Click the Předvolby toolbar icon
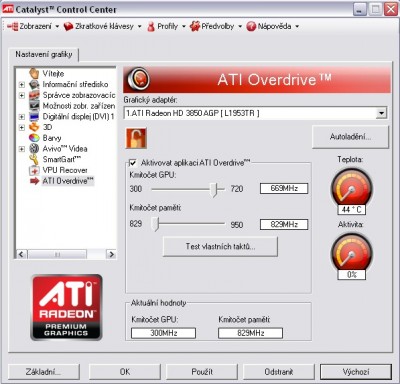This screenshot has height=384, width=400. (x=195, y=26)
